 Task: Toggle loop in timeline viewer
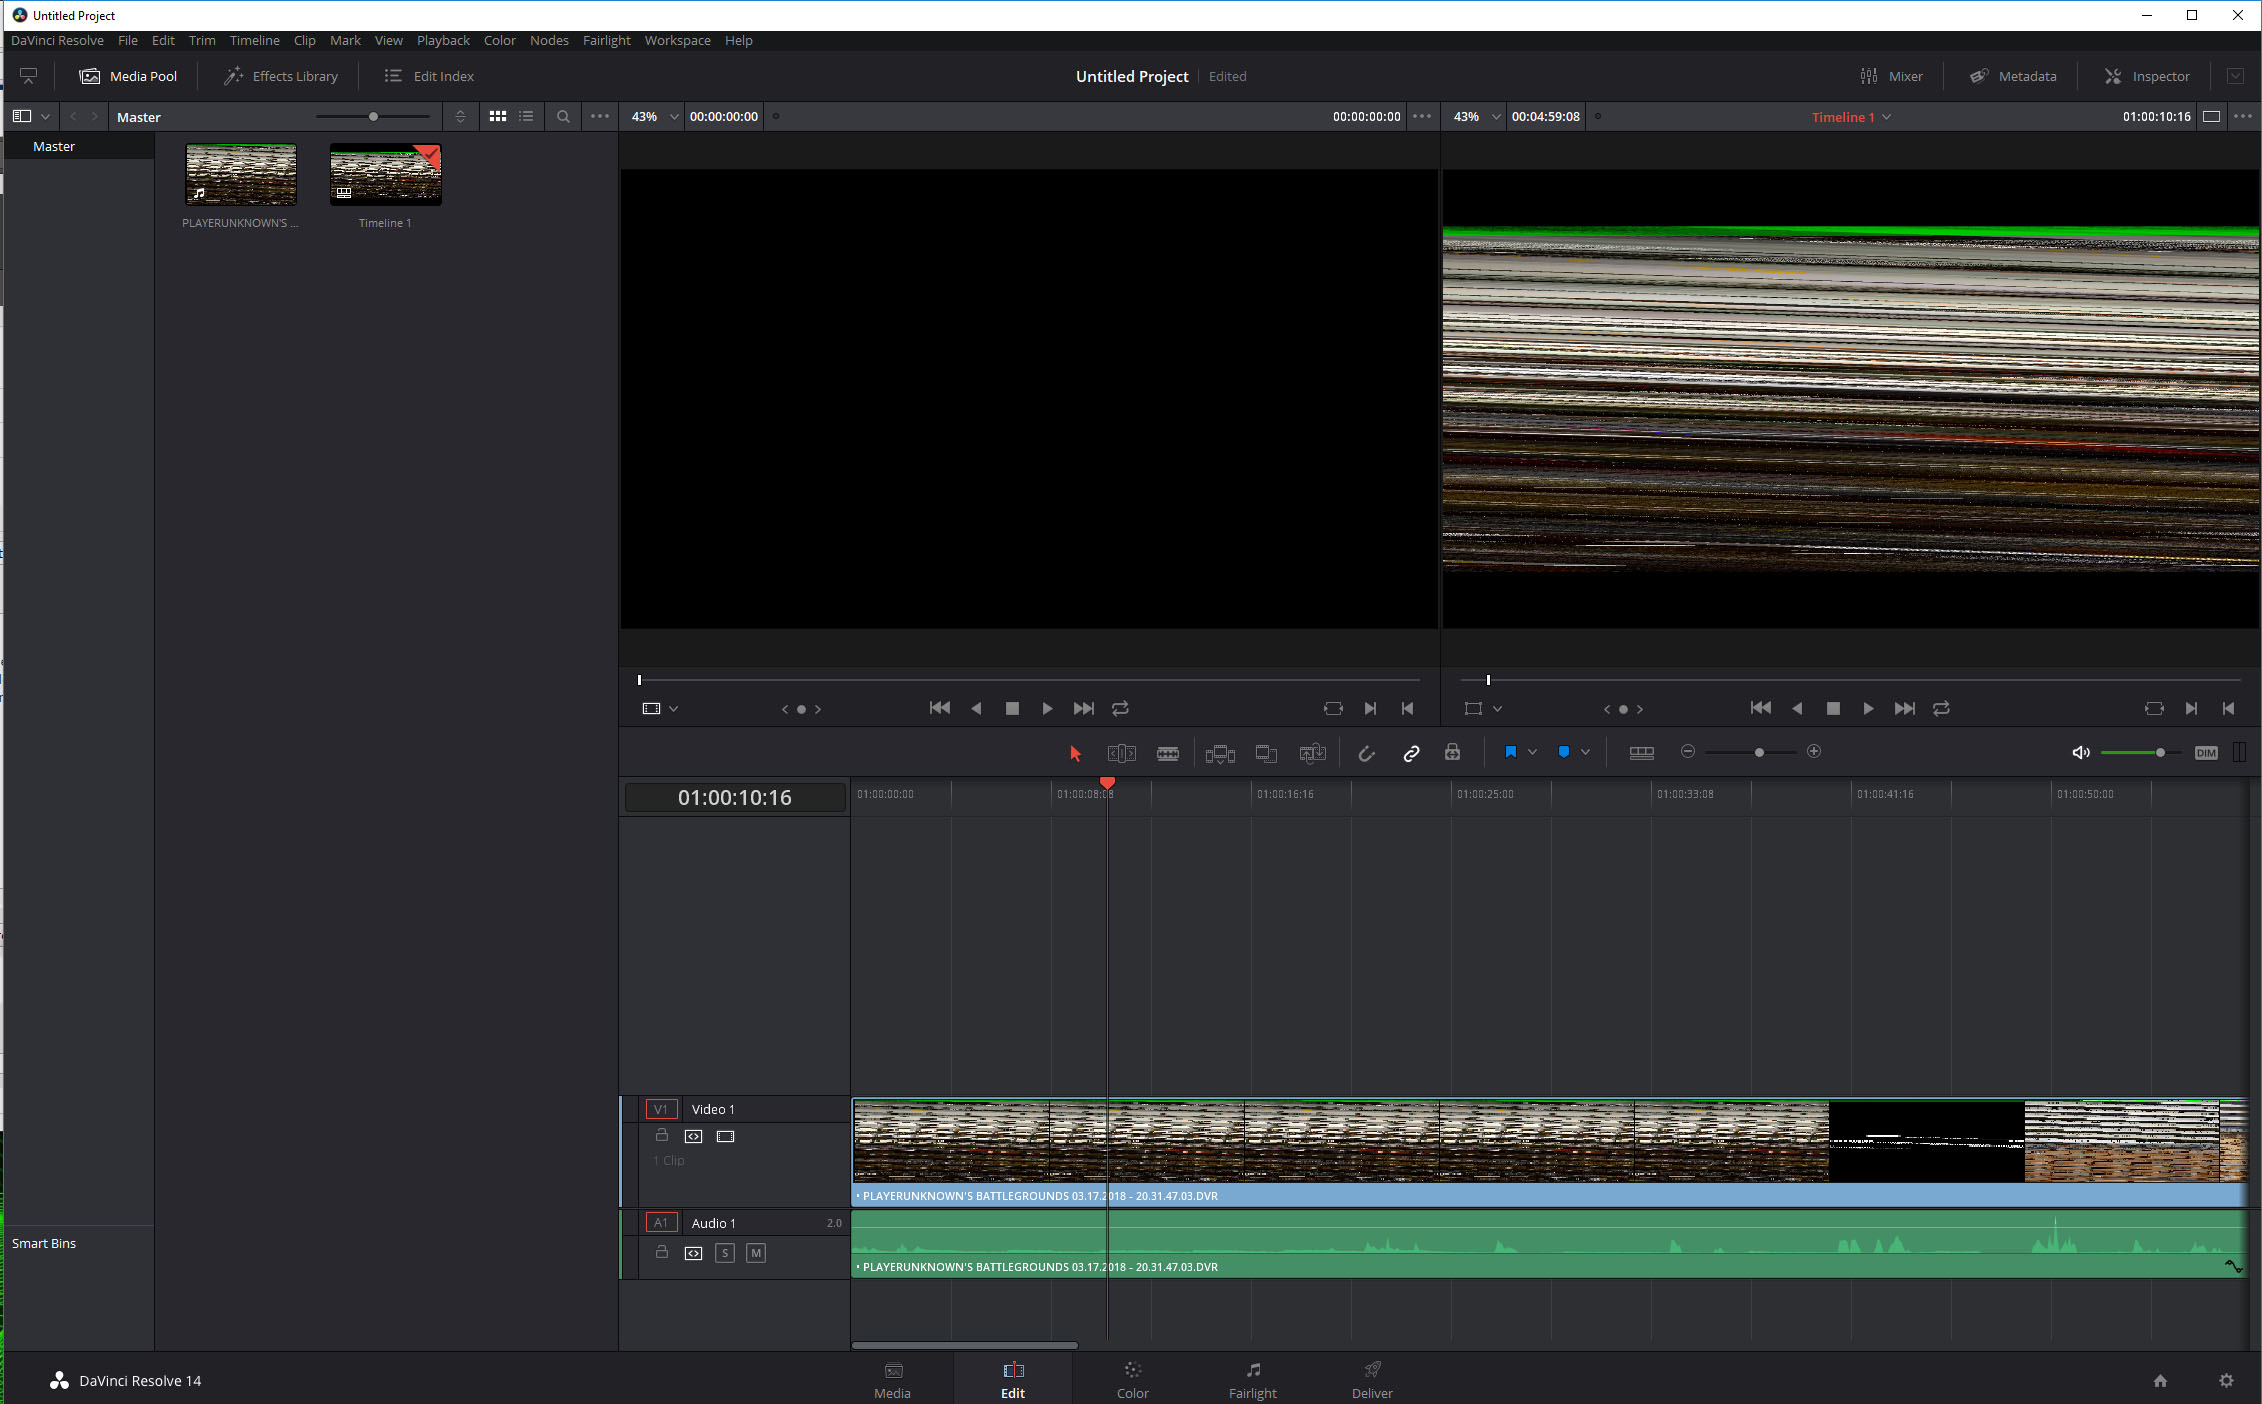pos(1941,708)
